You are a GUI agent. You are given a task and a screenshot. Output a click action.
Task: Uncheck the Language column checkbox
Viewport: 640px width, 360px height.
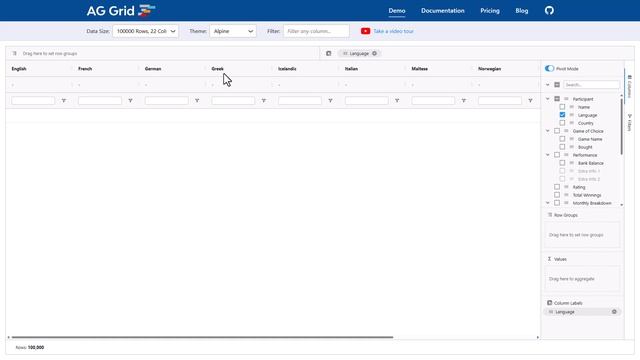(x=562, y=115)
